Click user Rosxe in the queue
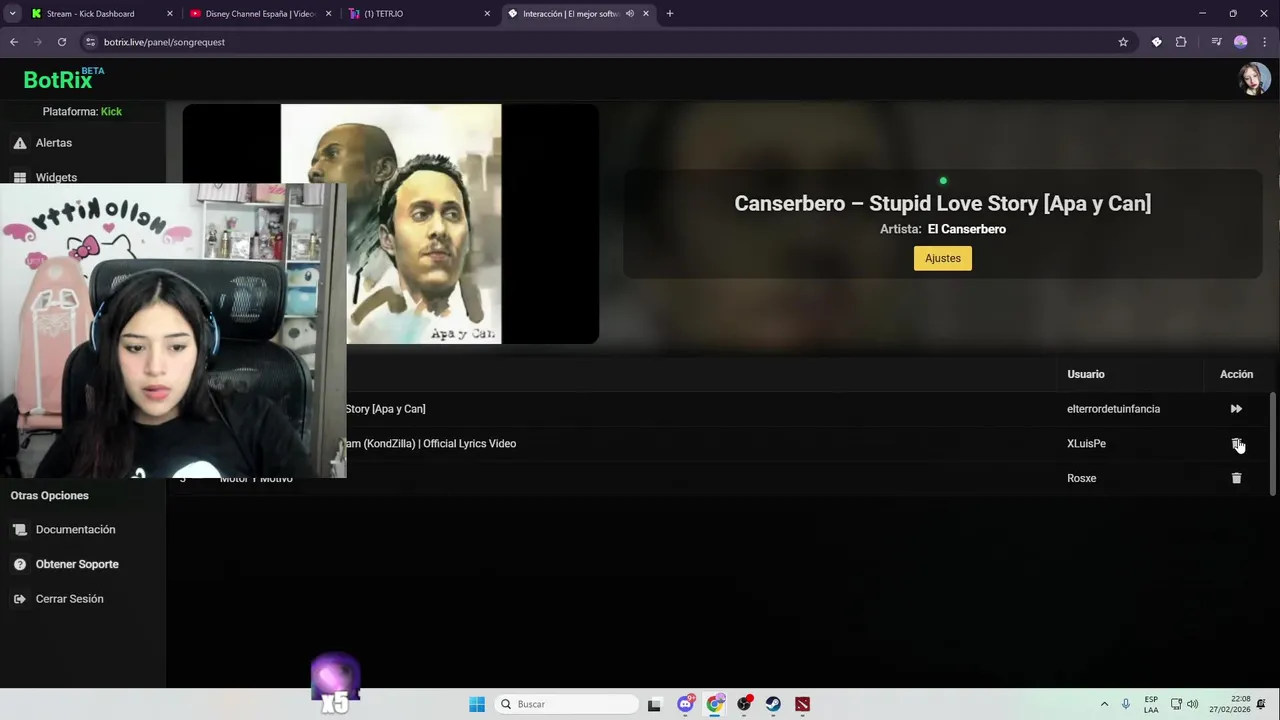This screenshot has height=720, width=1280. point(1081,478)
